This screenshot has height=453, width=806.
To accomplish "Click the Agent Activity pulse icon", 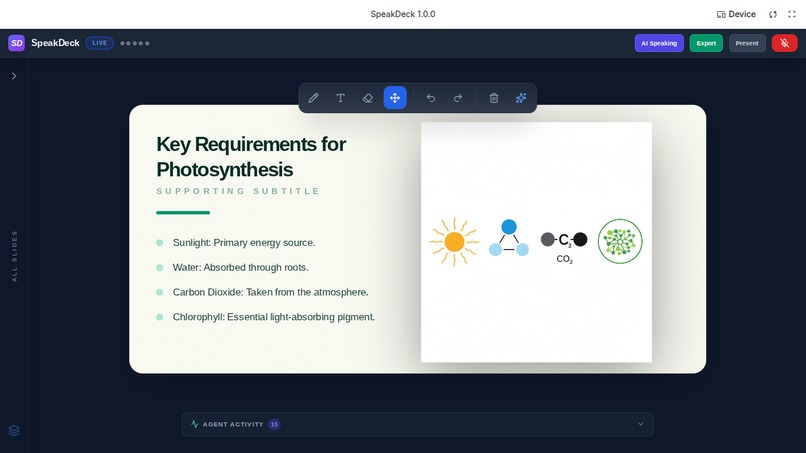I will (x=194, y=424).
